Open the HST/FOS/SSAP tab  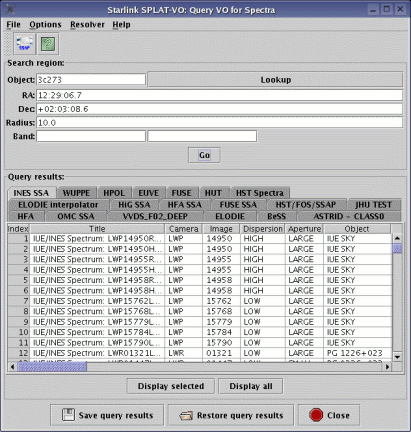(306, 205)
